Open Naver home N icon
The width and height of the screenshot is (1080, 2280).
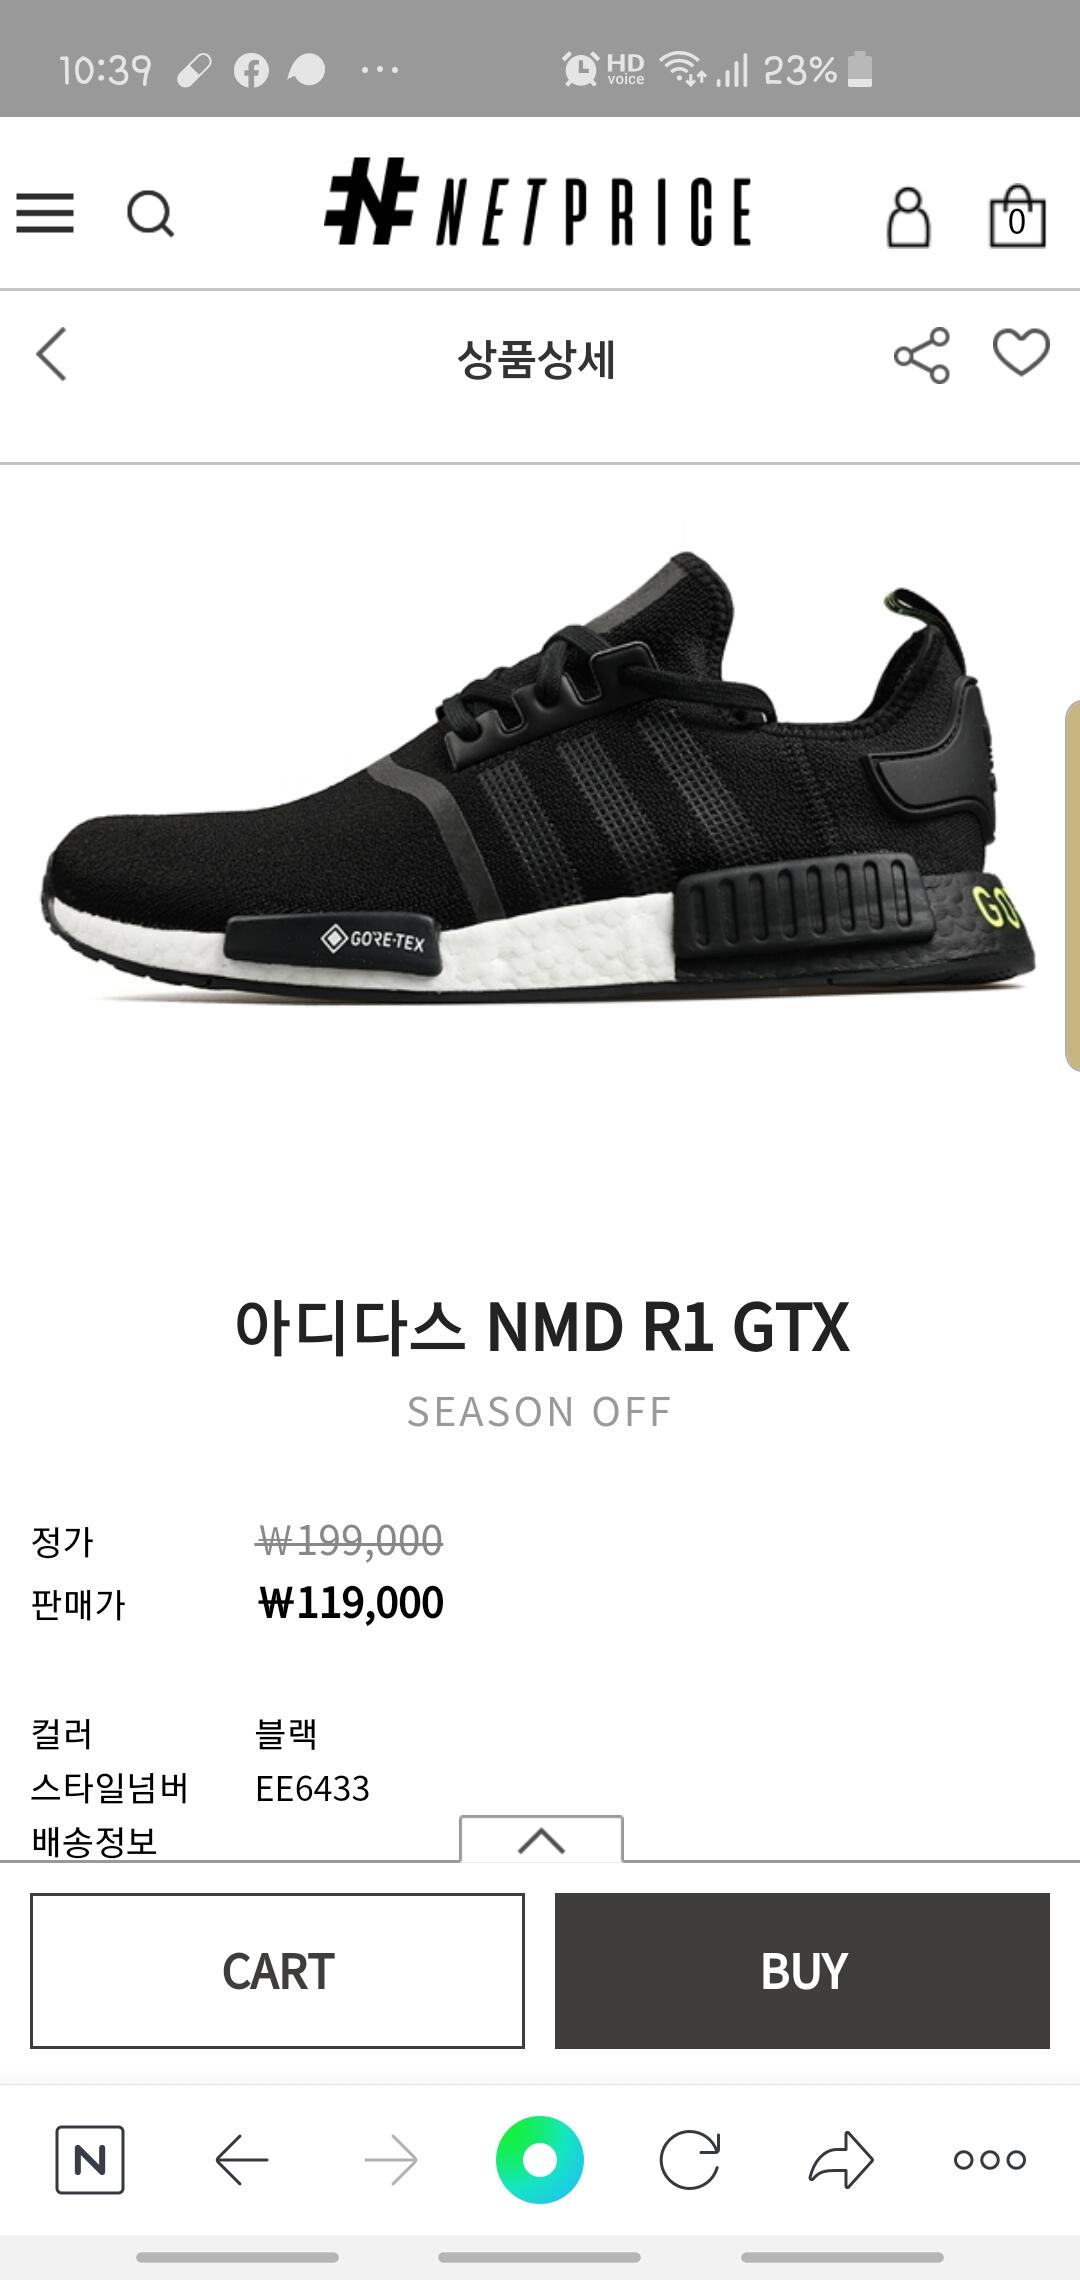pyautogui.click(x=90, y=2160)
